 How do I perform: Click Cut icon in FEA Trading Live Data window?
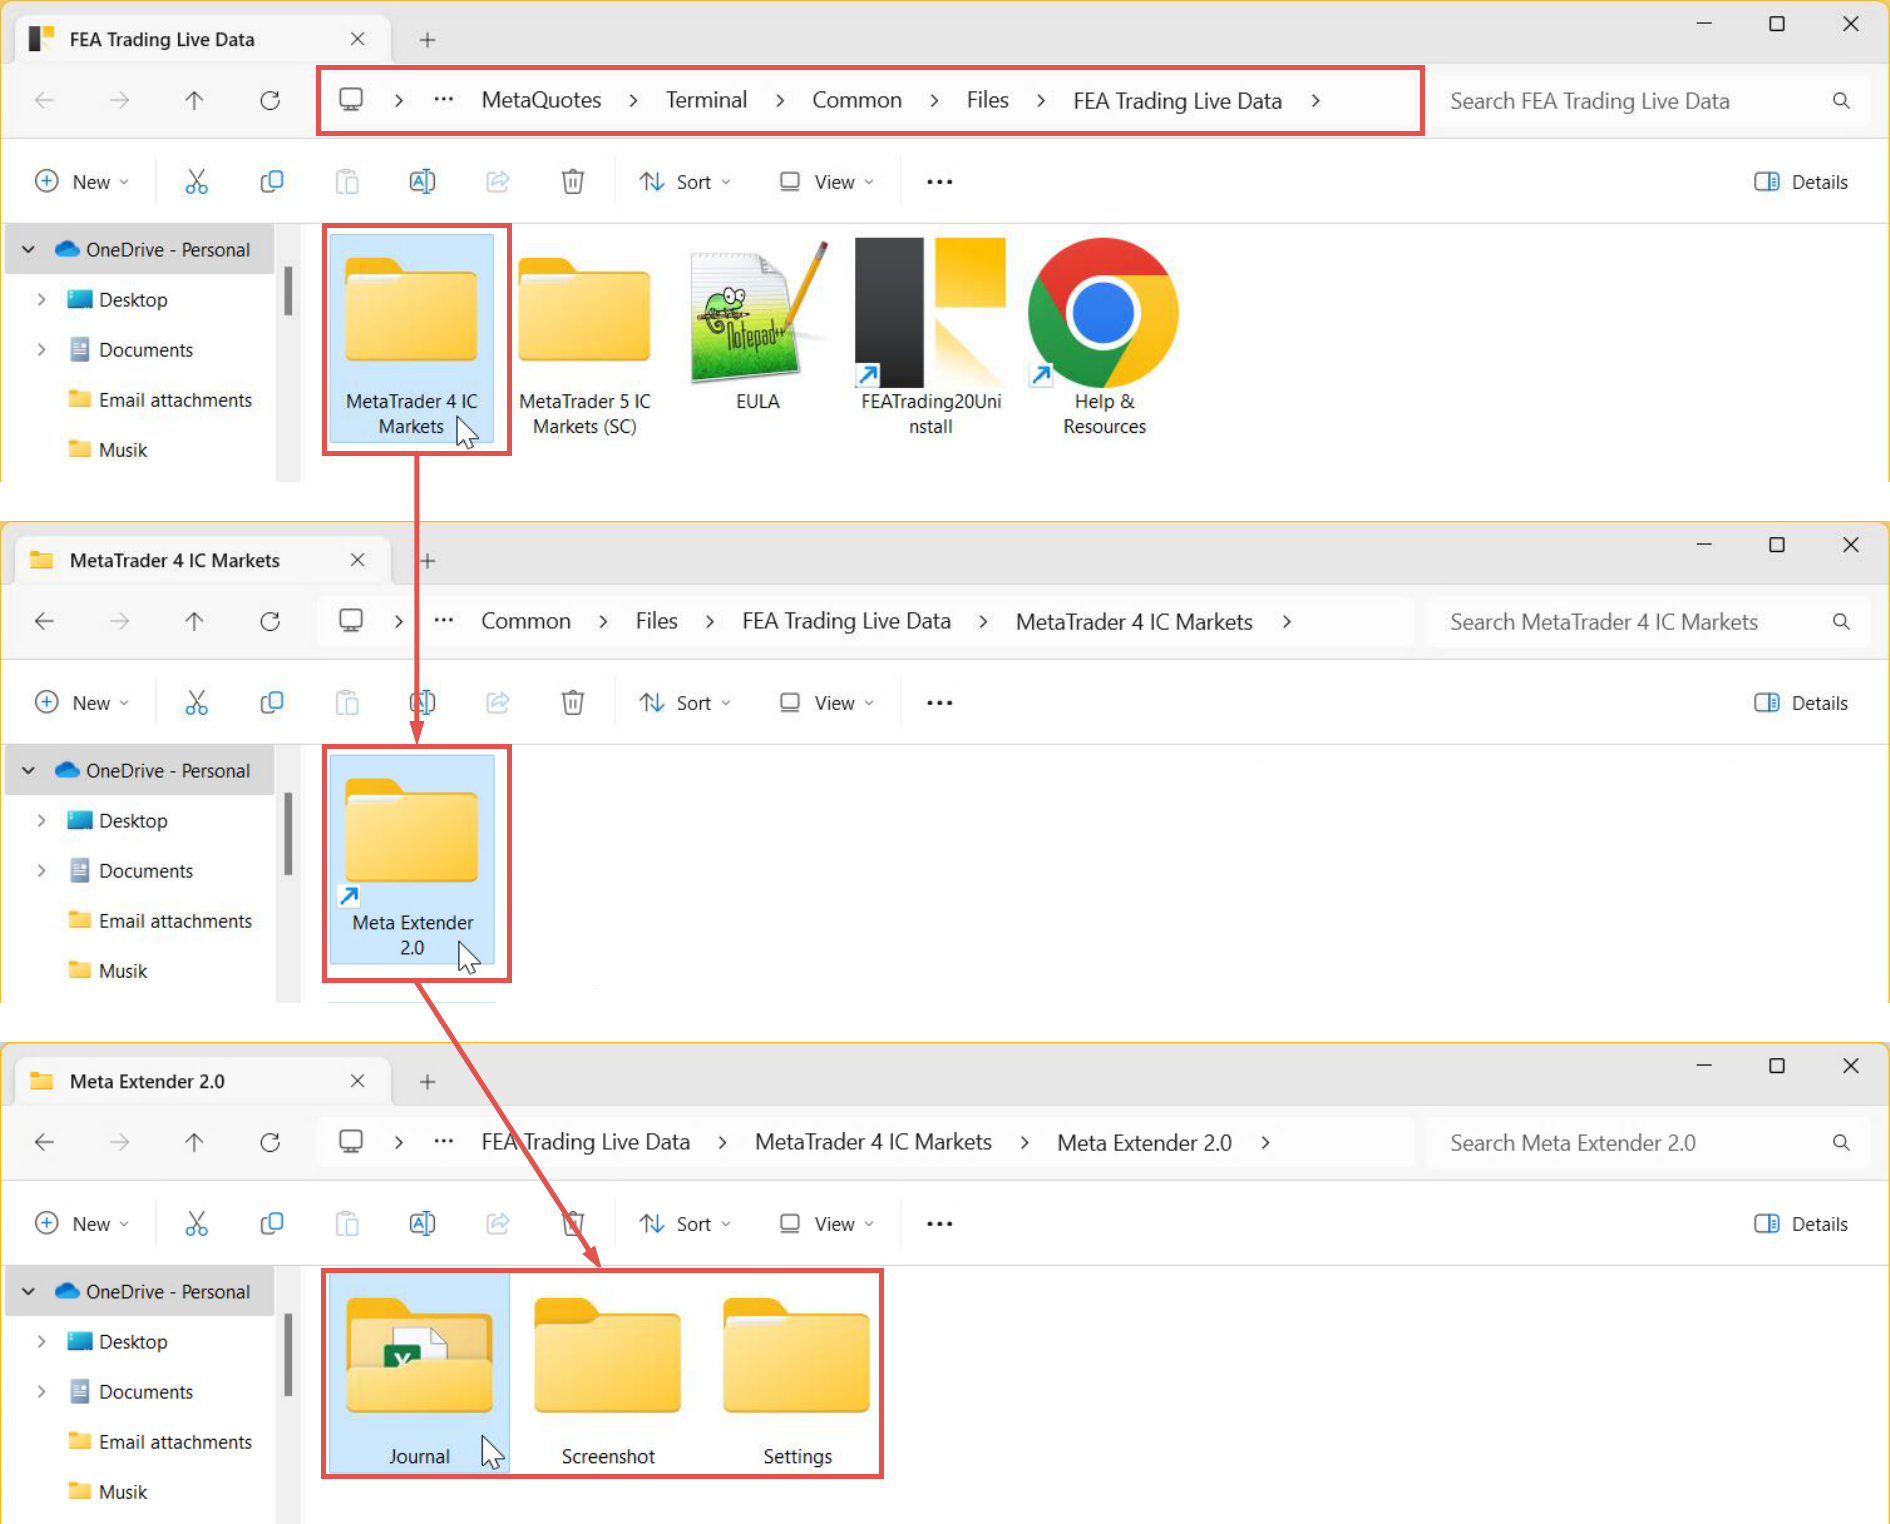pyautogui.click(x=196, y=181)
